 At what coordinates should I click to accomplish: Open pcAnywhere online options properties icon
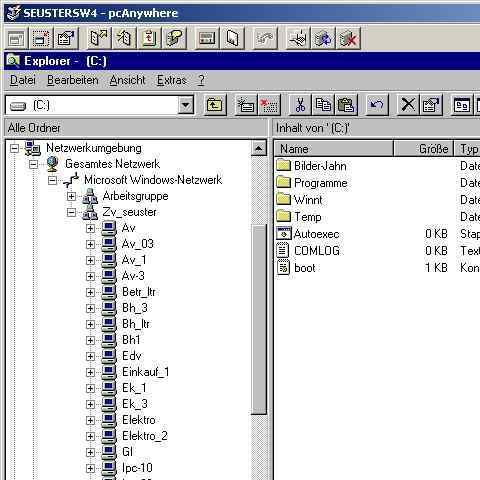tap(66, 39)
